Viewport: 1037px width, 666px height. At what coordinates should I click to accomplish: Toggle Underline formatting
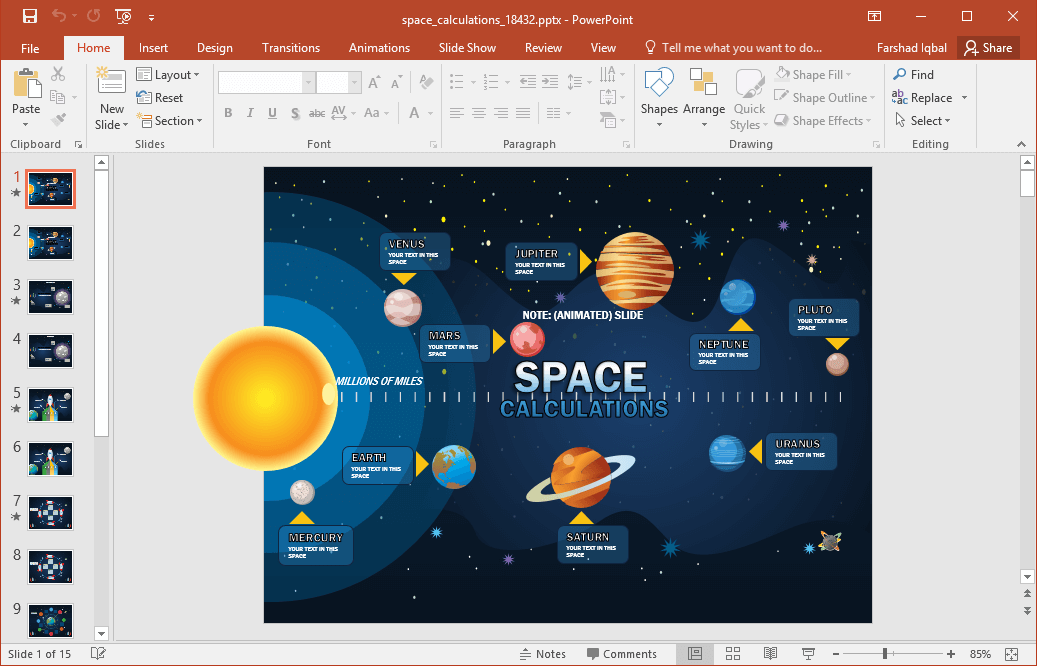272,113
